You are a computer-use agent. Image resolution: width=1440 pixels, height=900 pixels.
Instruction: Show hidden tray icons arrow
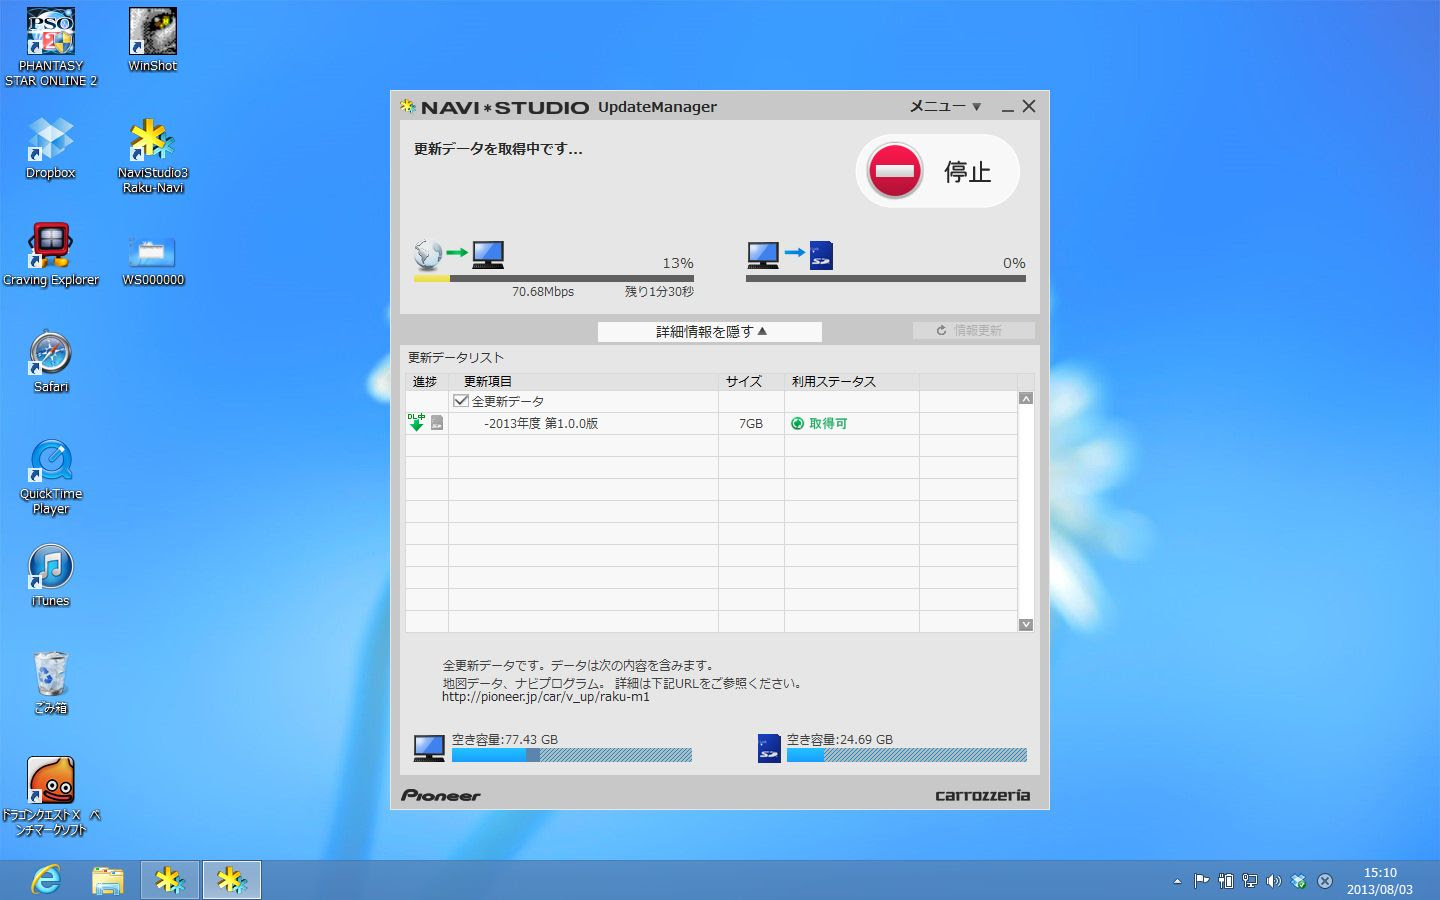(1177, 881)
